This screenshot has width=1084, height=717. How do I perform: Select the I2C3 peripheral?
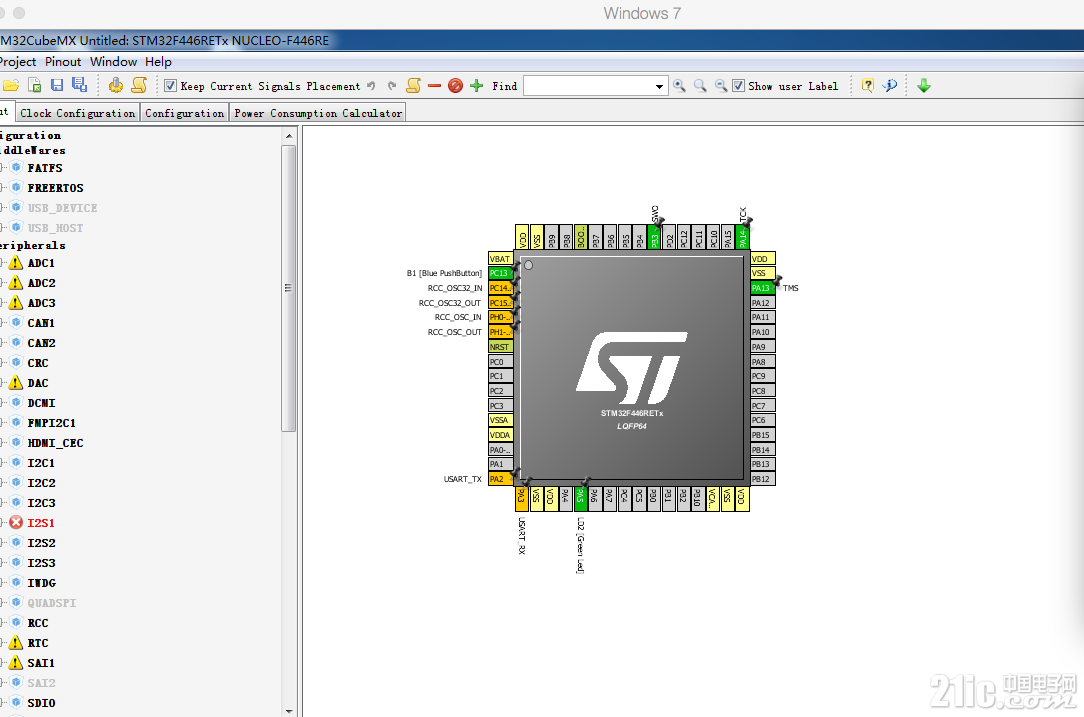click(x=41, y=503)
